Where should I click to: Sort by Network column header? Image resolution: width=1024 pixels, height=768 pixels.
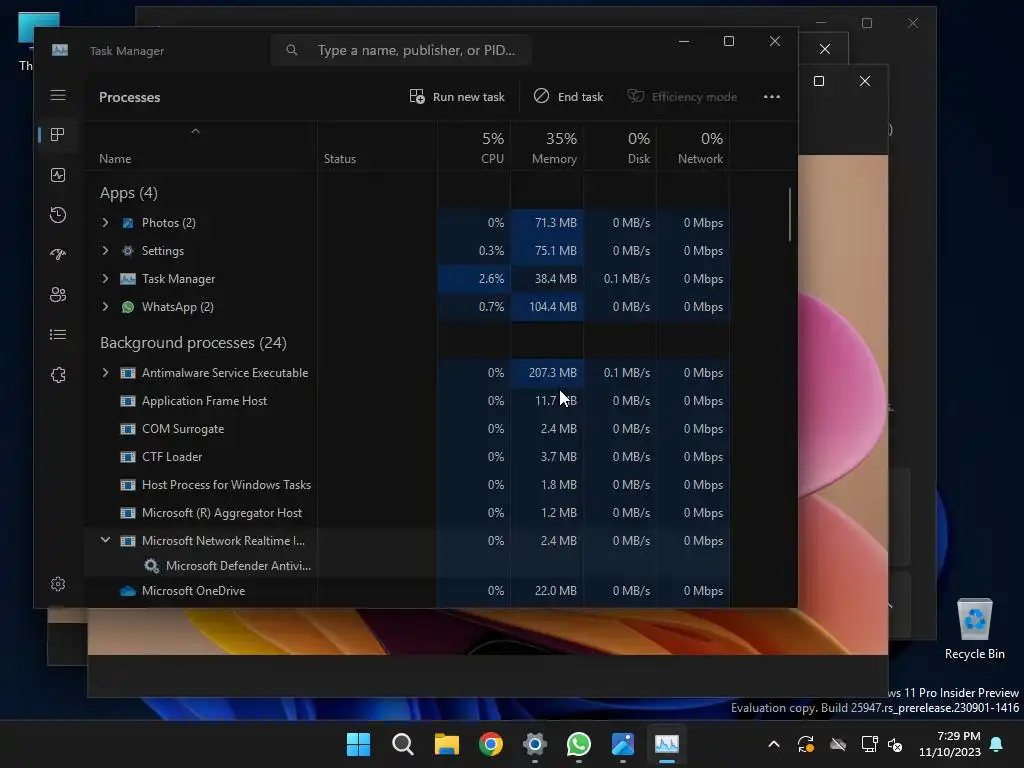point(694,148)
